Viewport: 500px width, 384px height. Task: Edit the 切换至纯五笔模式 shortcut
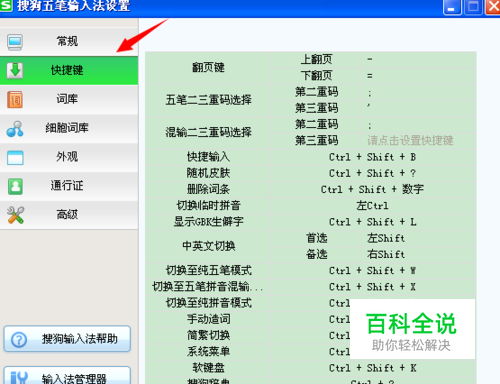pyautogui.click(x=373, y=271)
